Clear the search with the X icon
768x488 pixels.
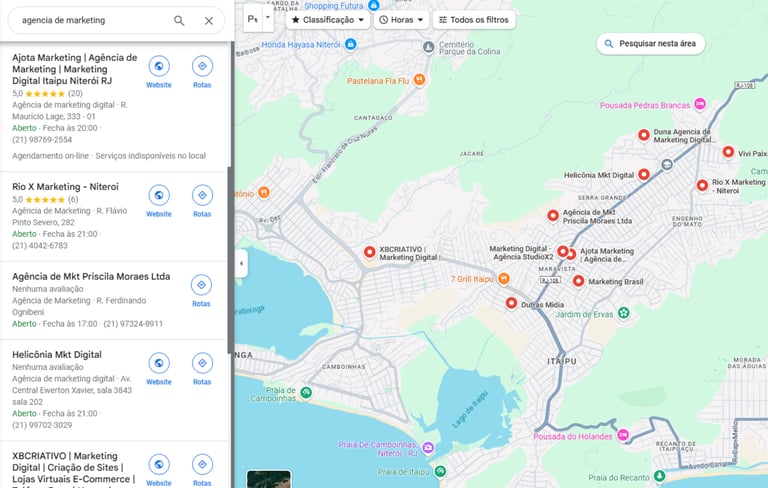click(209, 21)
